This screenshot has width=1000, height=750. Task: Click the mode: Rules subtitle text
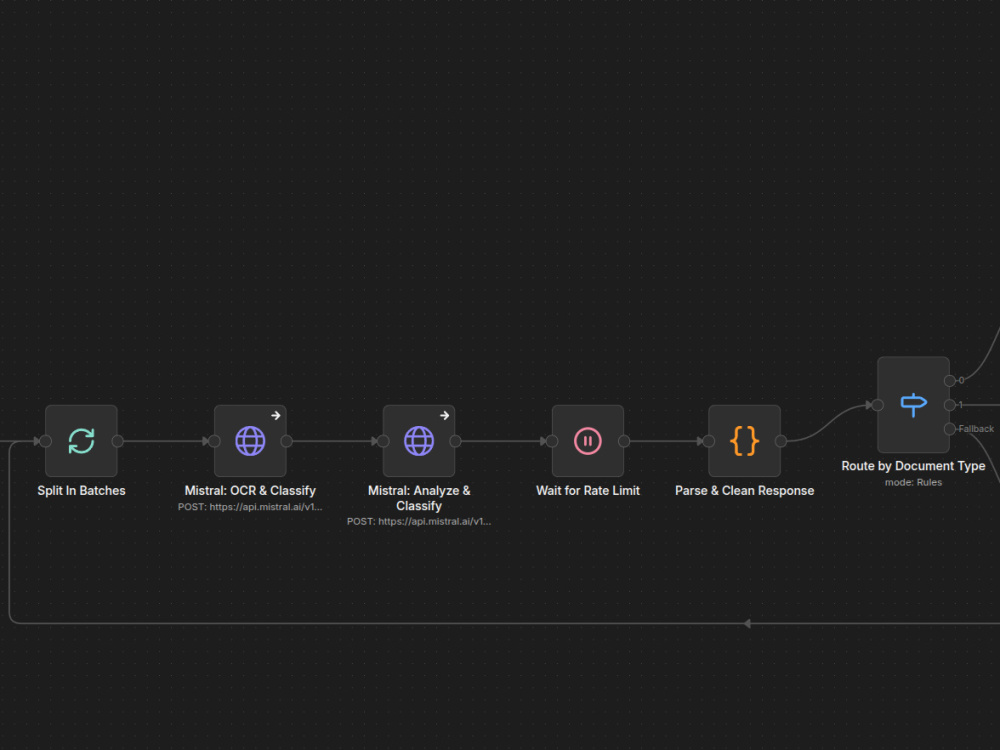coord(913,482)
